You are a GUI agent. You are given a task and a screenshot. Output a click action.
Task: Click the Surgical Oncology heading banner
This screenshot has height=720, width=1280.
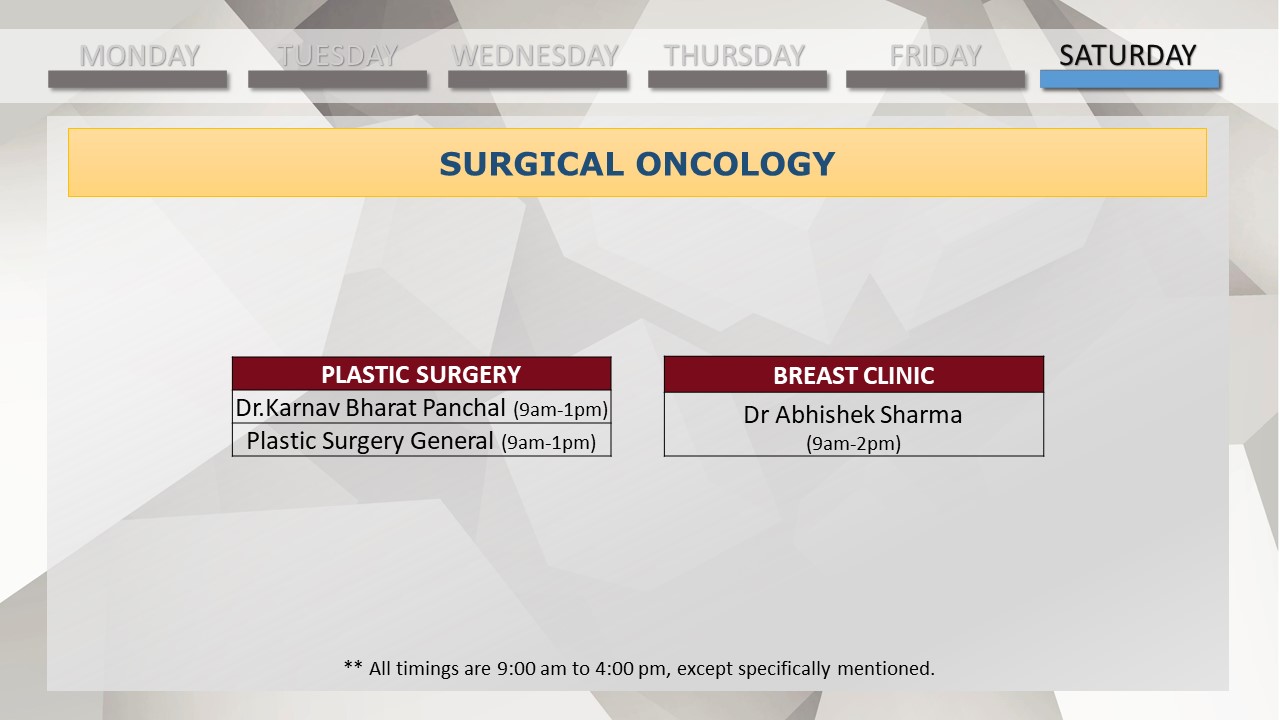(x=637, y=163)
